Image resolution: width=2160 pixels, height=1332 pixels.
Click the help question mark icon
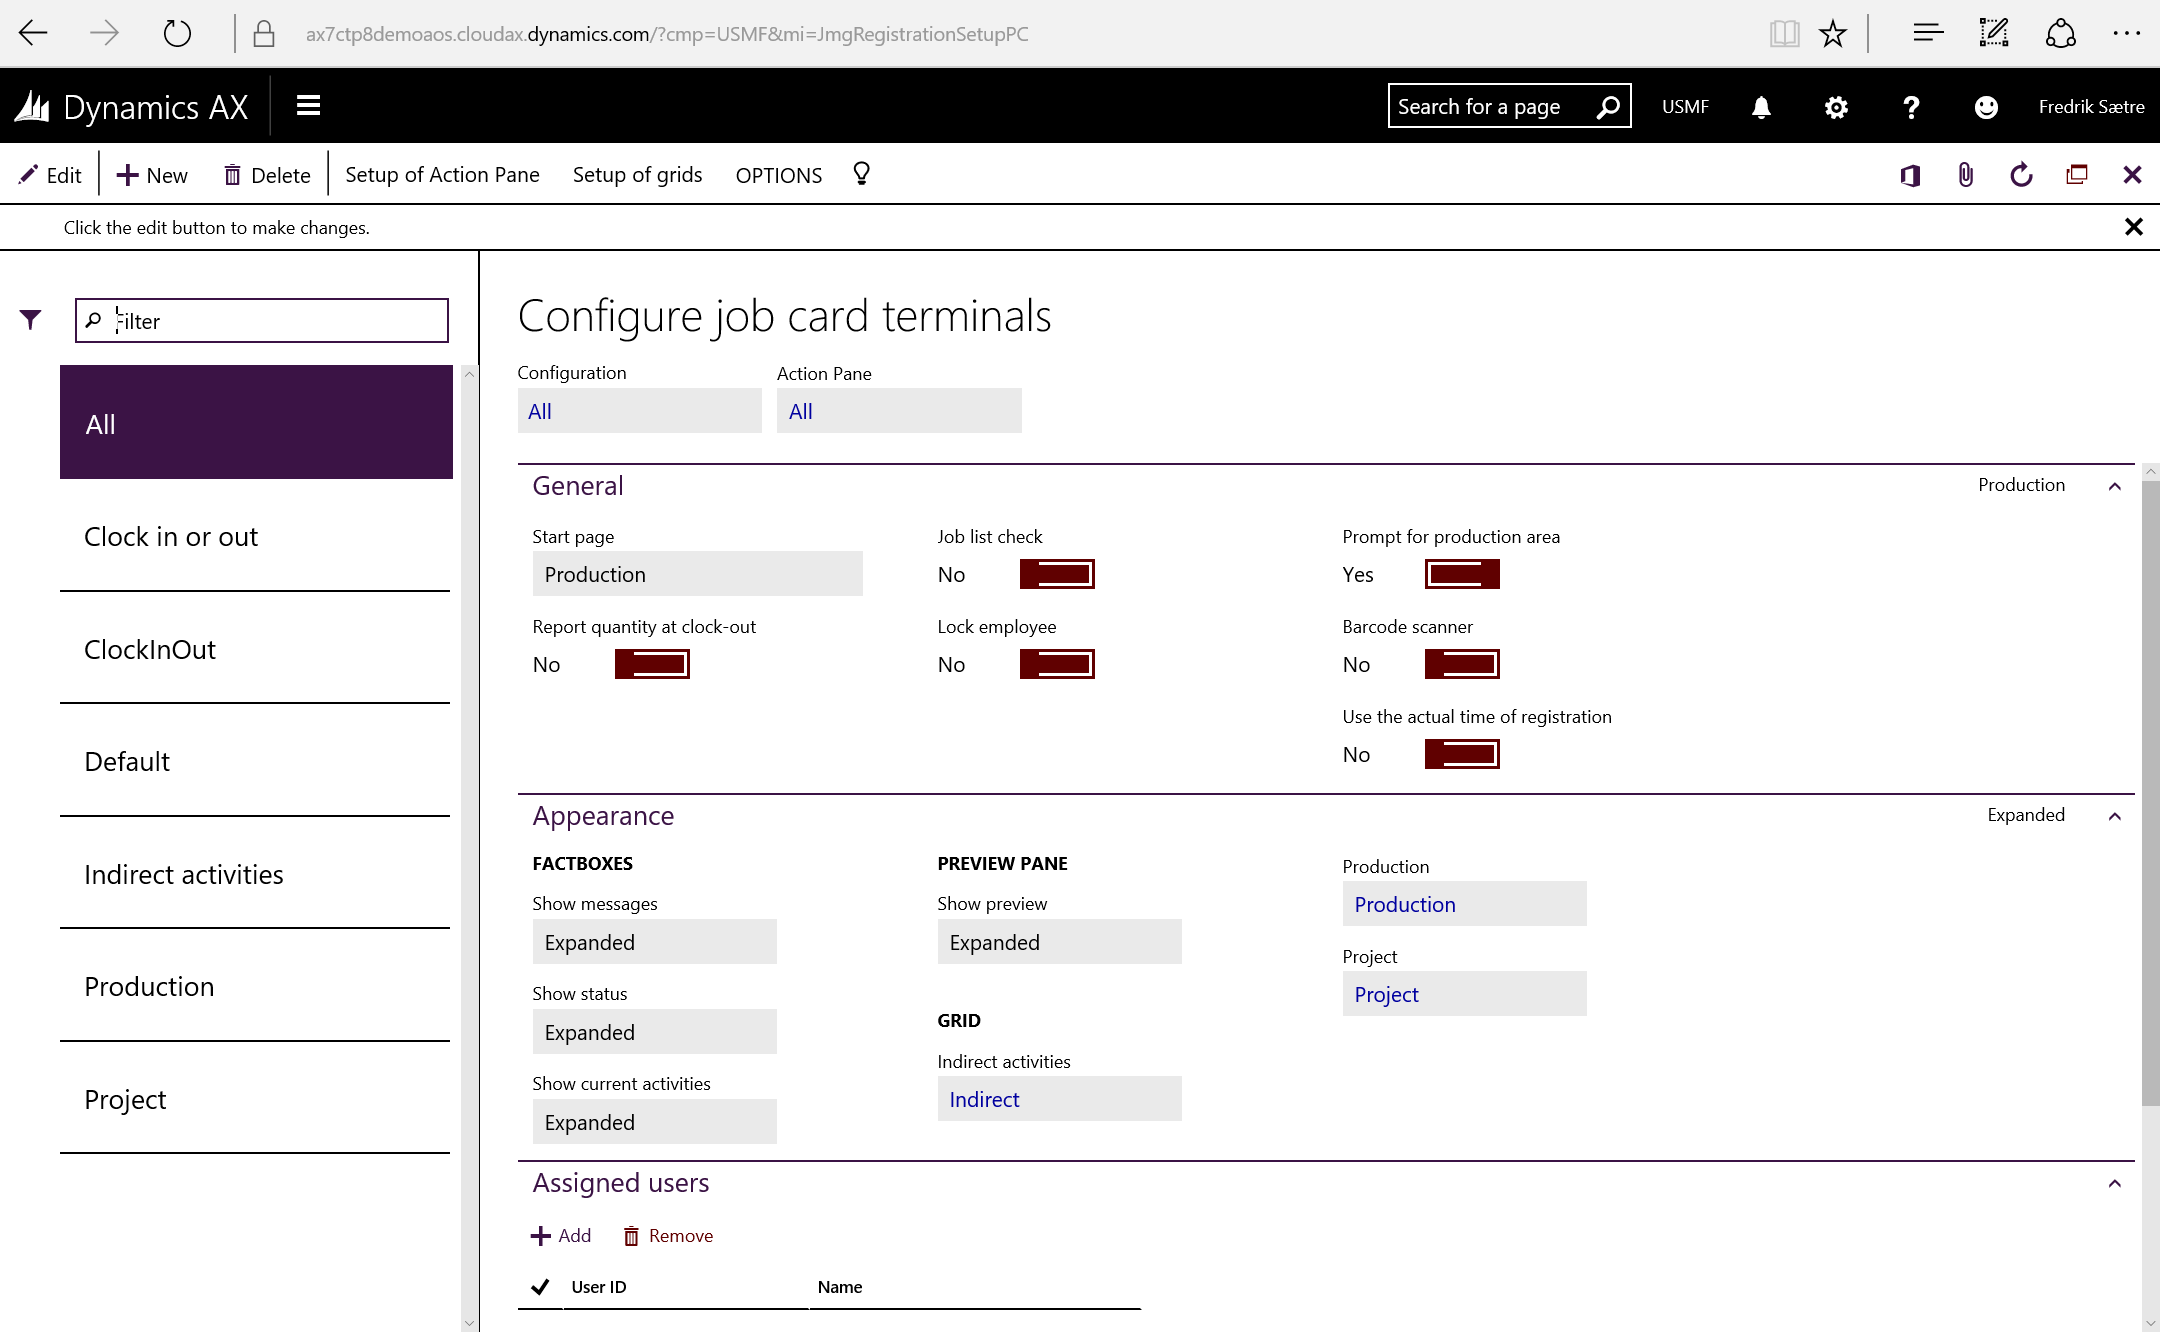point(1911,107)
